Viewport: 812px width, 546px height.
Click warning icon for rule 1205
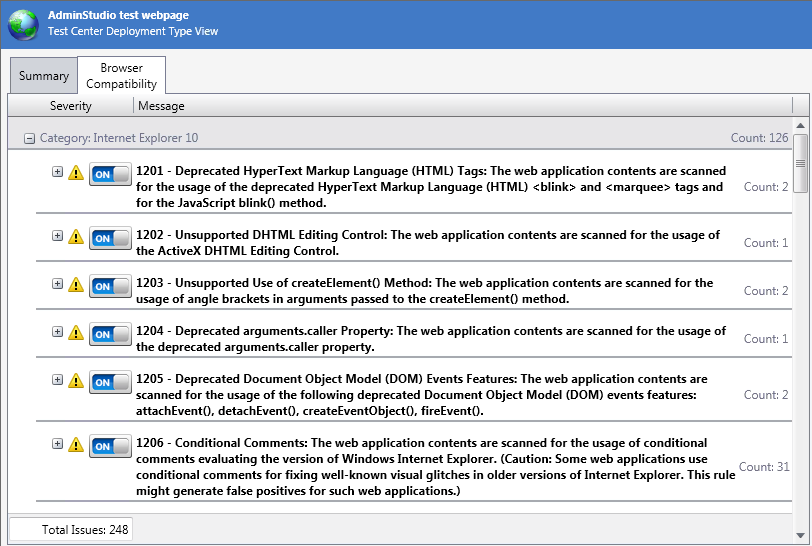76,381
